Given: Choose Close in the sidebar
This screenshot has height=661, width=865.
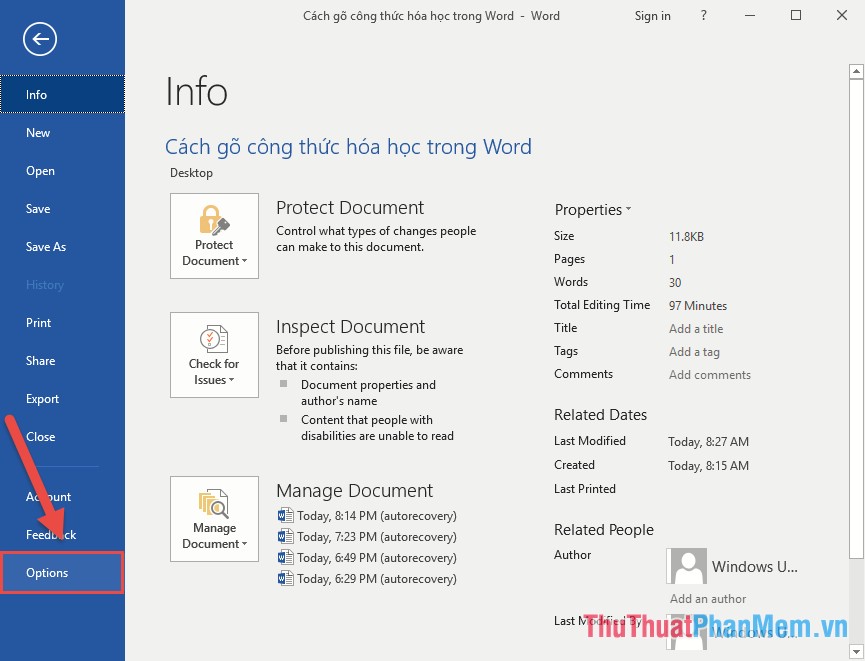Looking at the screenshot, I should click(x=62, y=436).
